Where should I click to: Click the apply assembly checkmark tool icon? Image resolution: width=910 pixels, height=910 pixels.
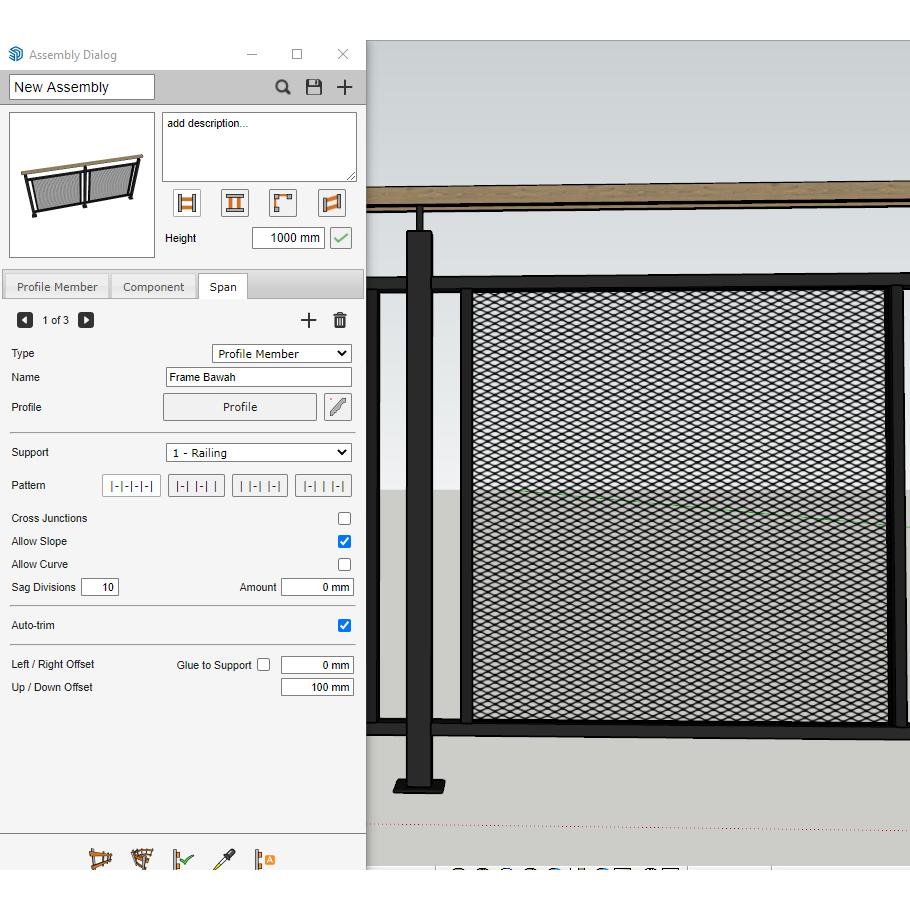click(182, 858)
